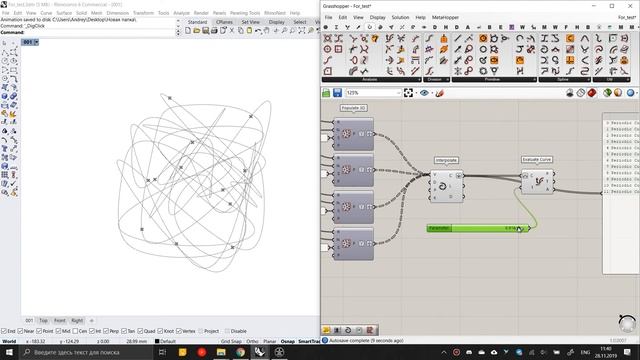This screenshot has height=360, width=640.
Task: Click the black Default layer swatch in status bar
Action: click(x=157, y=341)
